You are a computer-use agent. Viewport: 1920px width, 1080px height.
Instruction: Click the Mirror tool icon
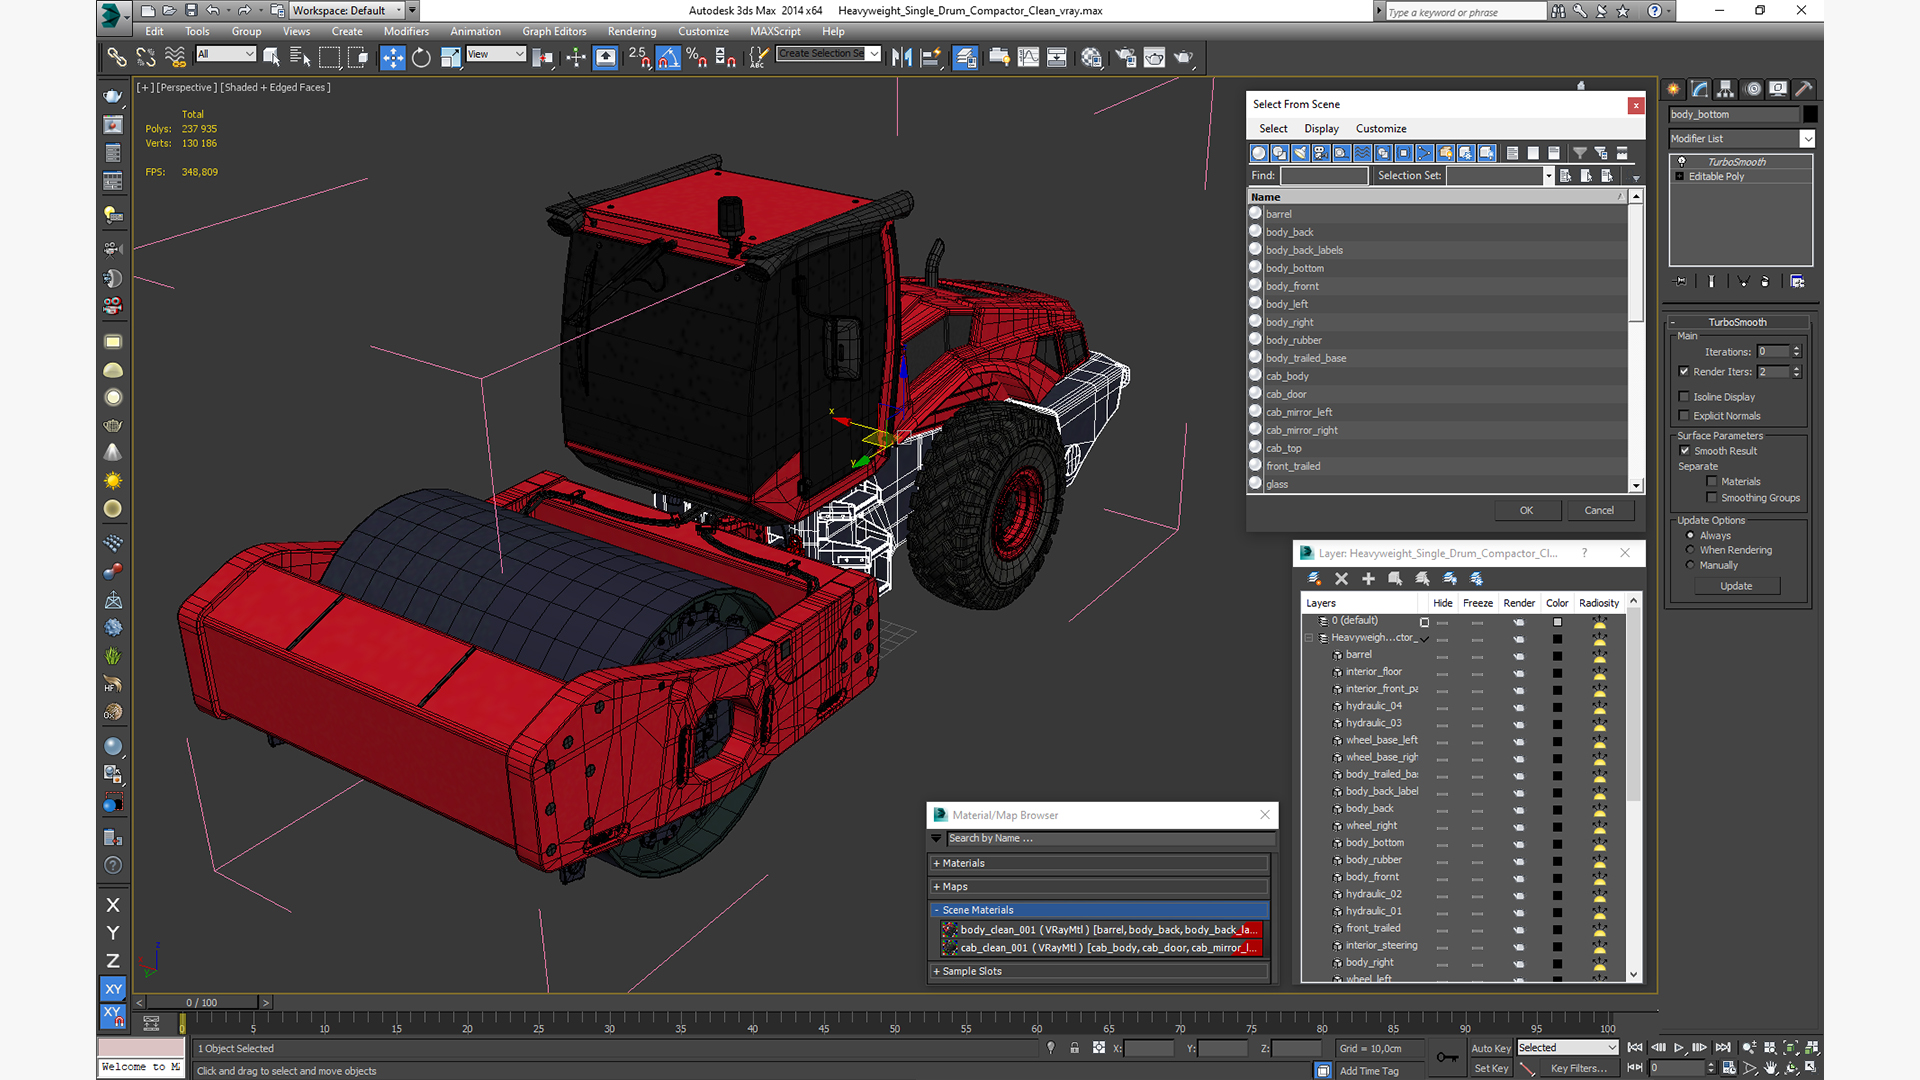coord(902,58)
